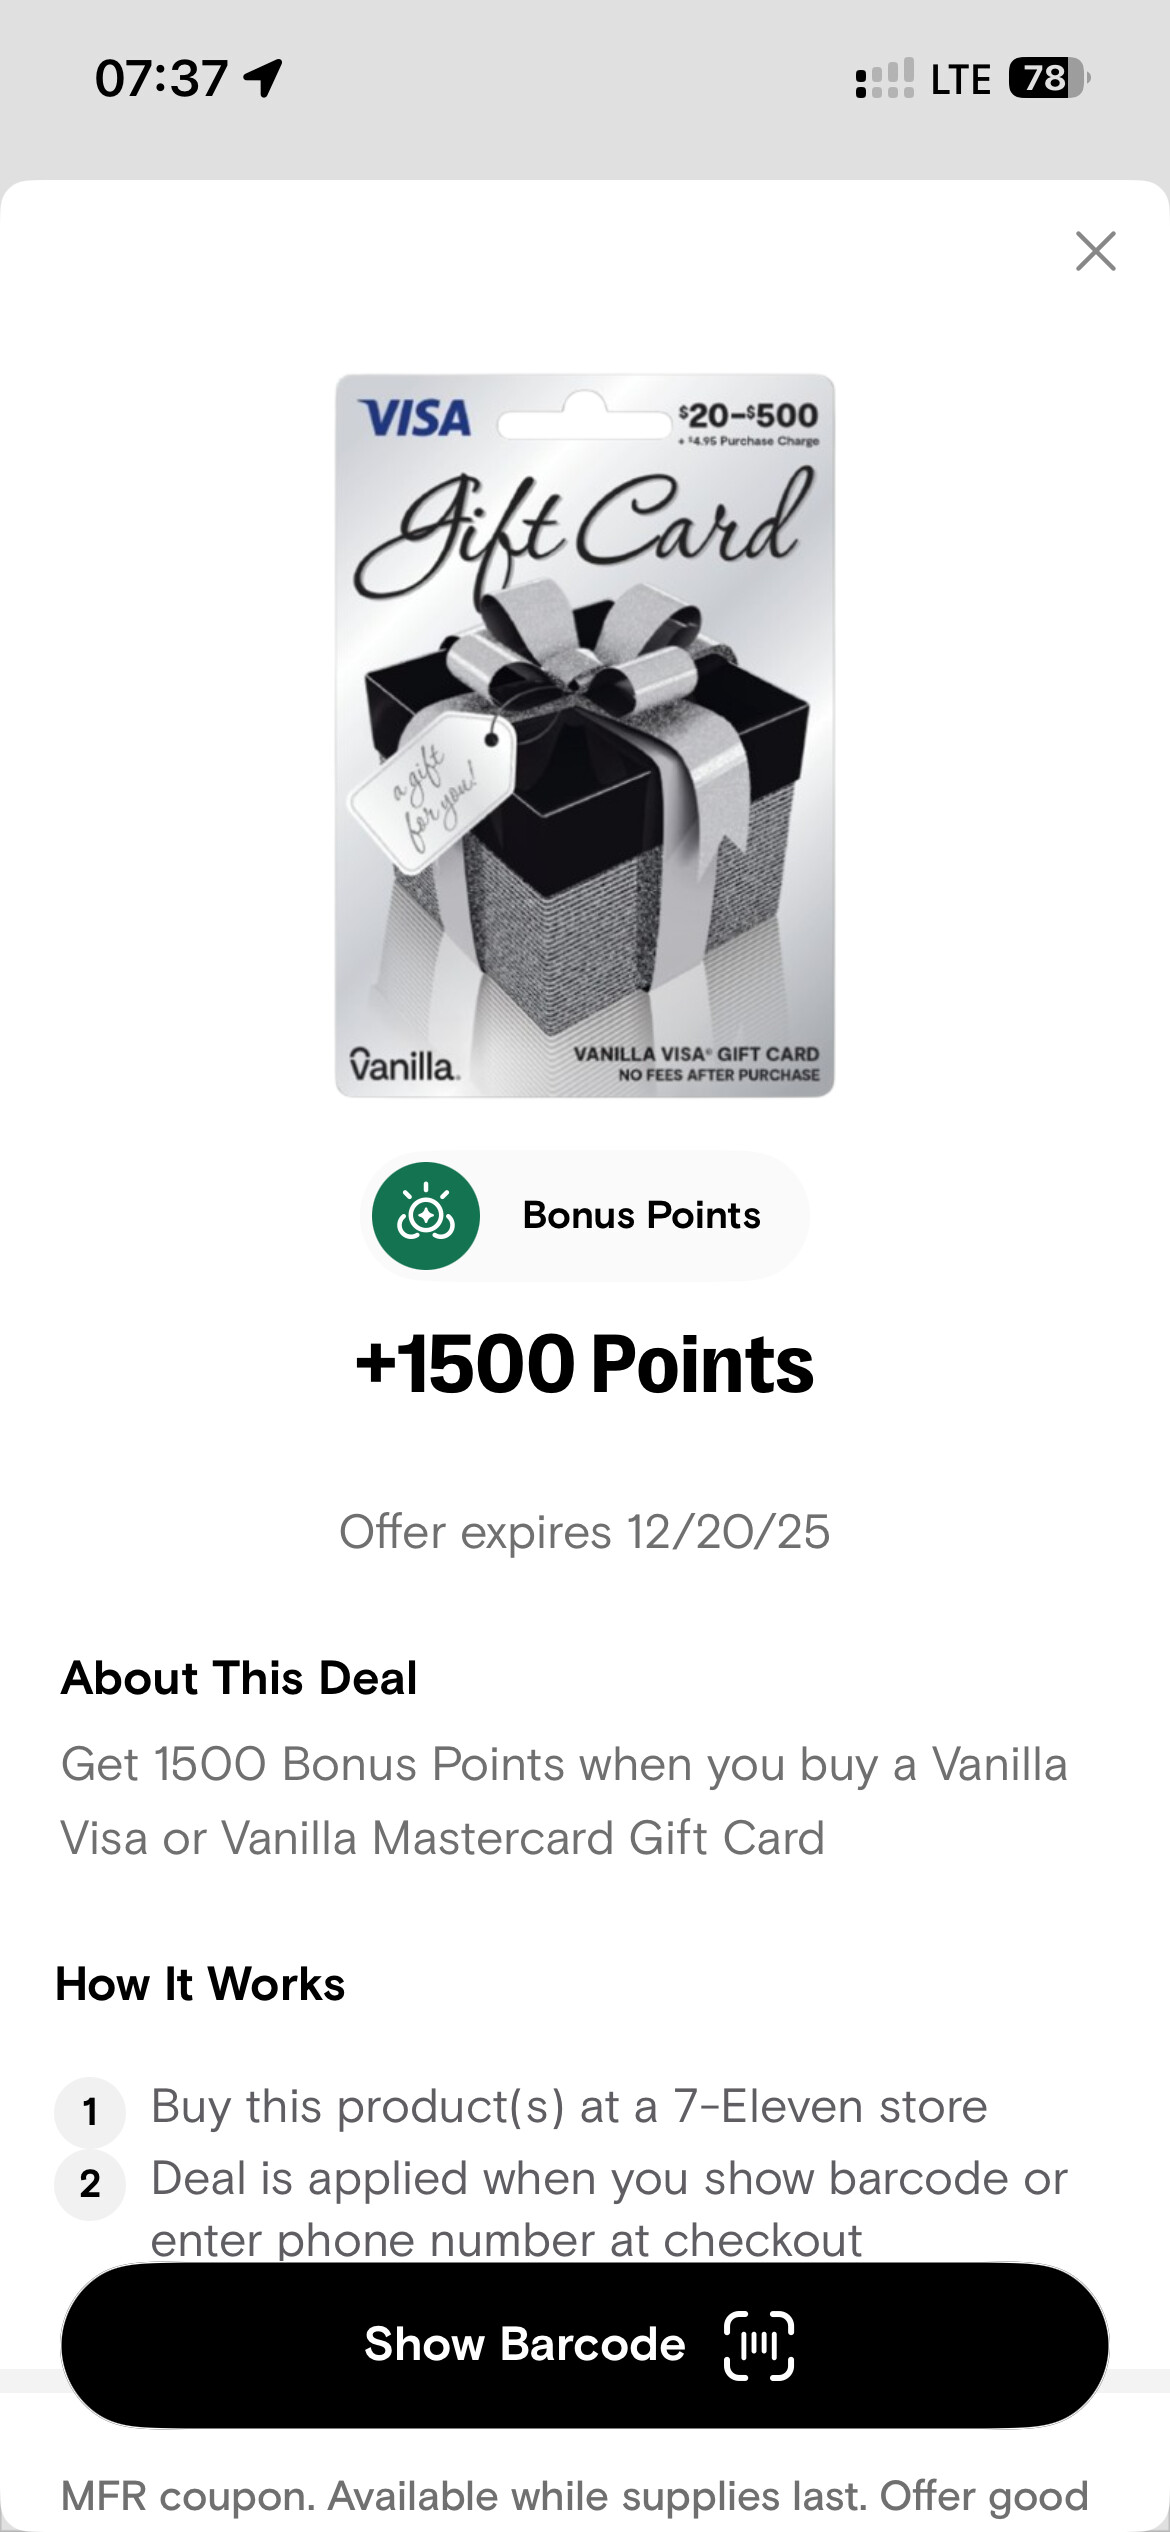Click the Vanilla logo on gift card
This screenshot has width=1170, height=2532.
404,1065
